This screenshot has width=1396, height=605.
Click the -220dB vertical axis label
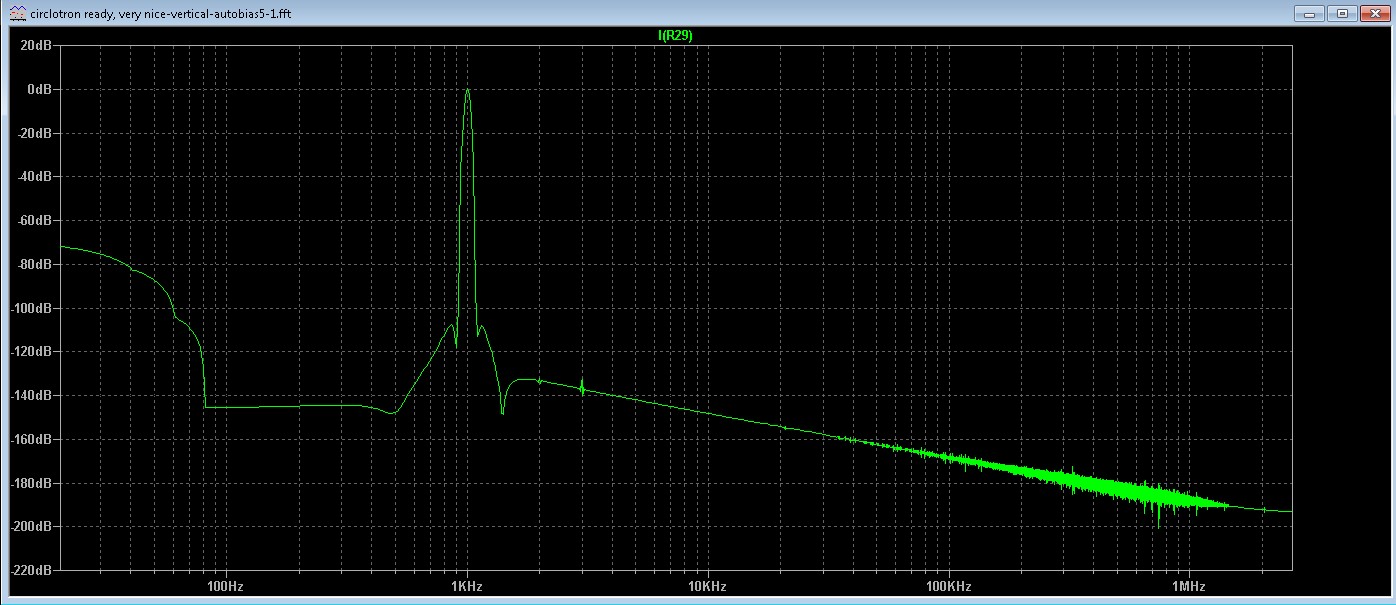pos(30,570)
